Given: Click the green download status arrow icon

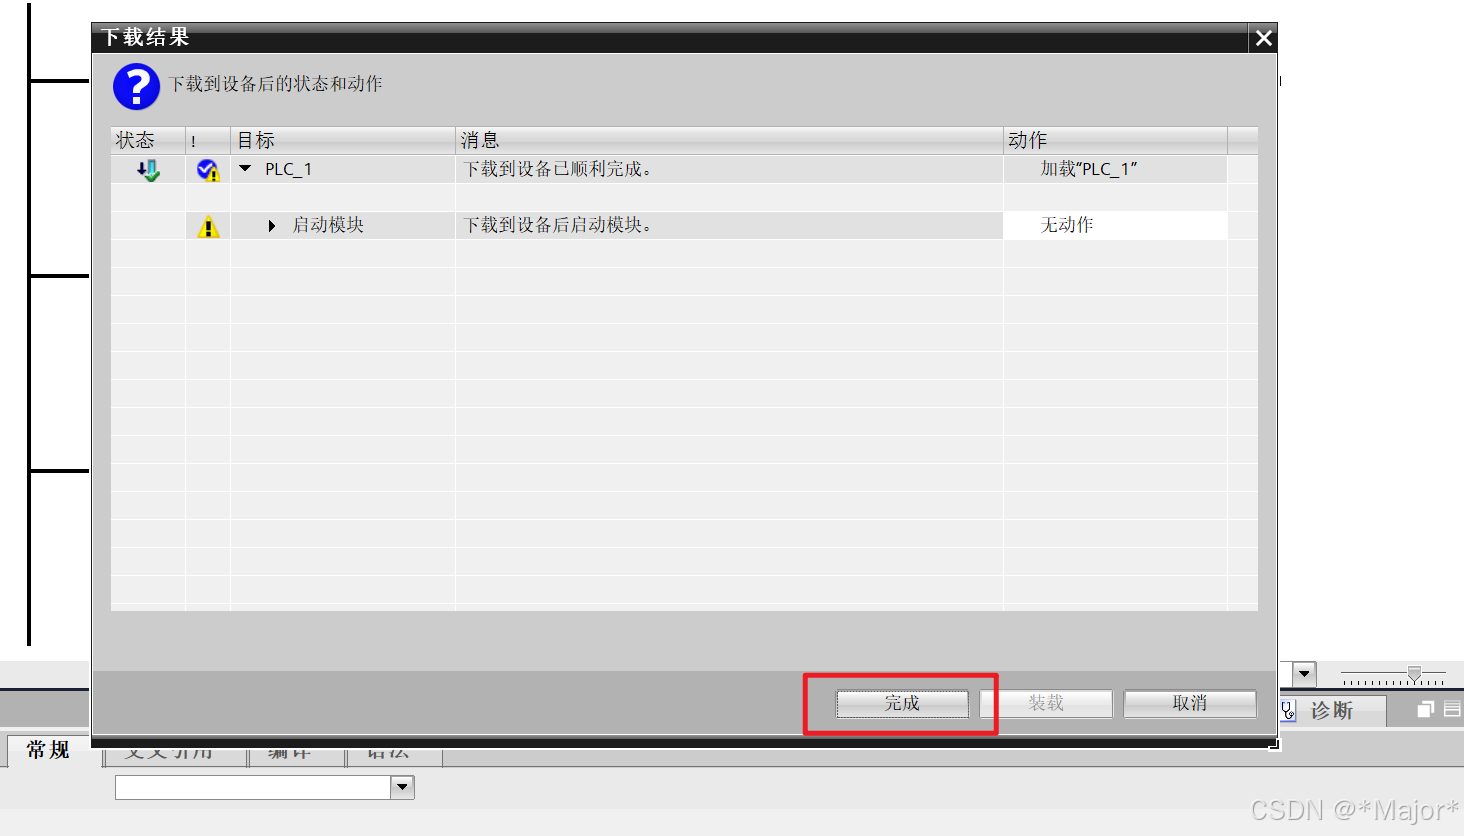Looking at the screenshot, I should 147,169.
